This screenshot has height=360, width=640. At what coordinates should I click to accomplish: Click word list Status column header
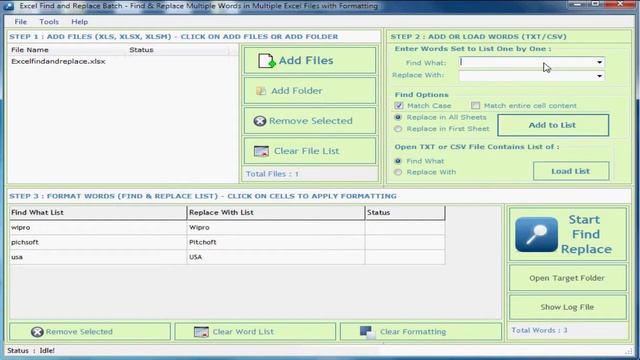click(x=405, y=213)
